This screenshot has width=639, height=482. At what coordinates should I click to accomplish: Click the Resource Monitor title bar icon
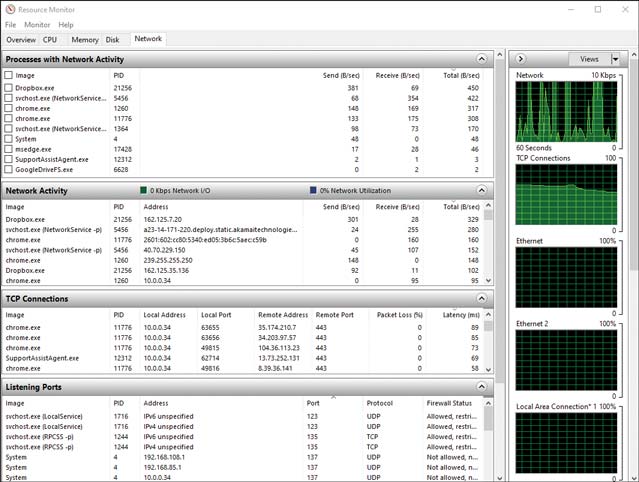click(10, 9)
